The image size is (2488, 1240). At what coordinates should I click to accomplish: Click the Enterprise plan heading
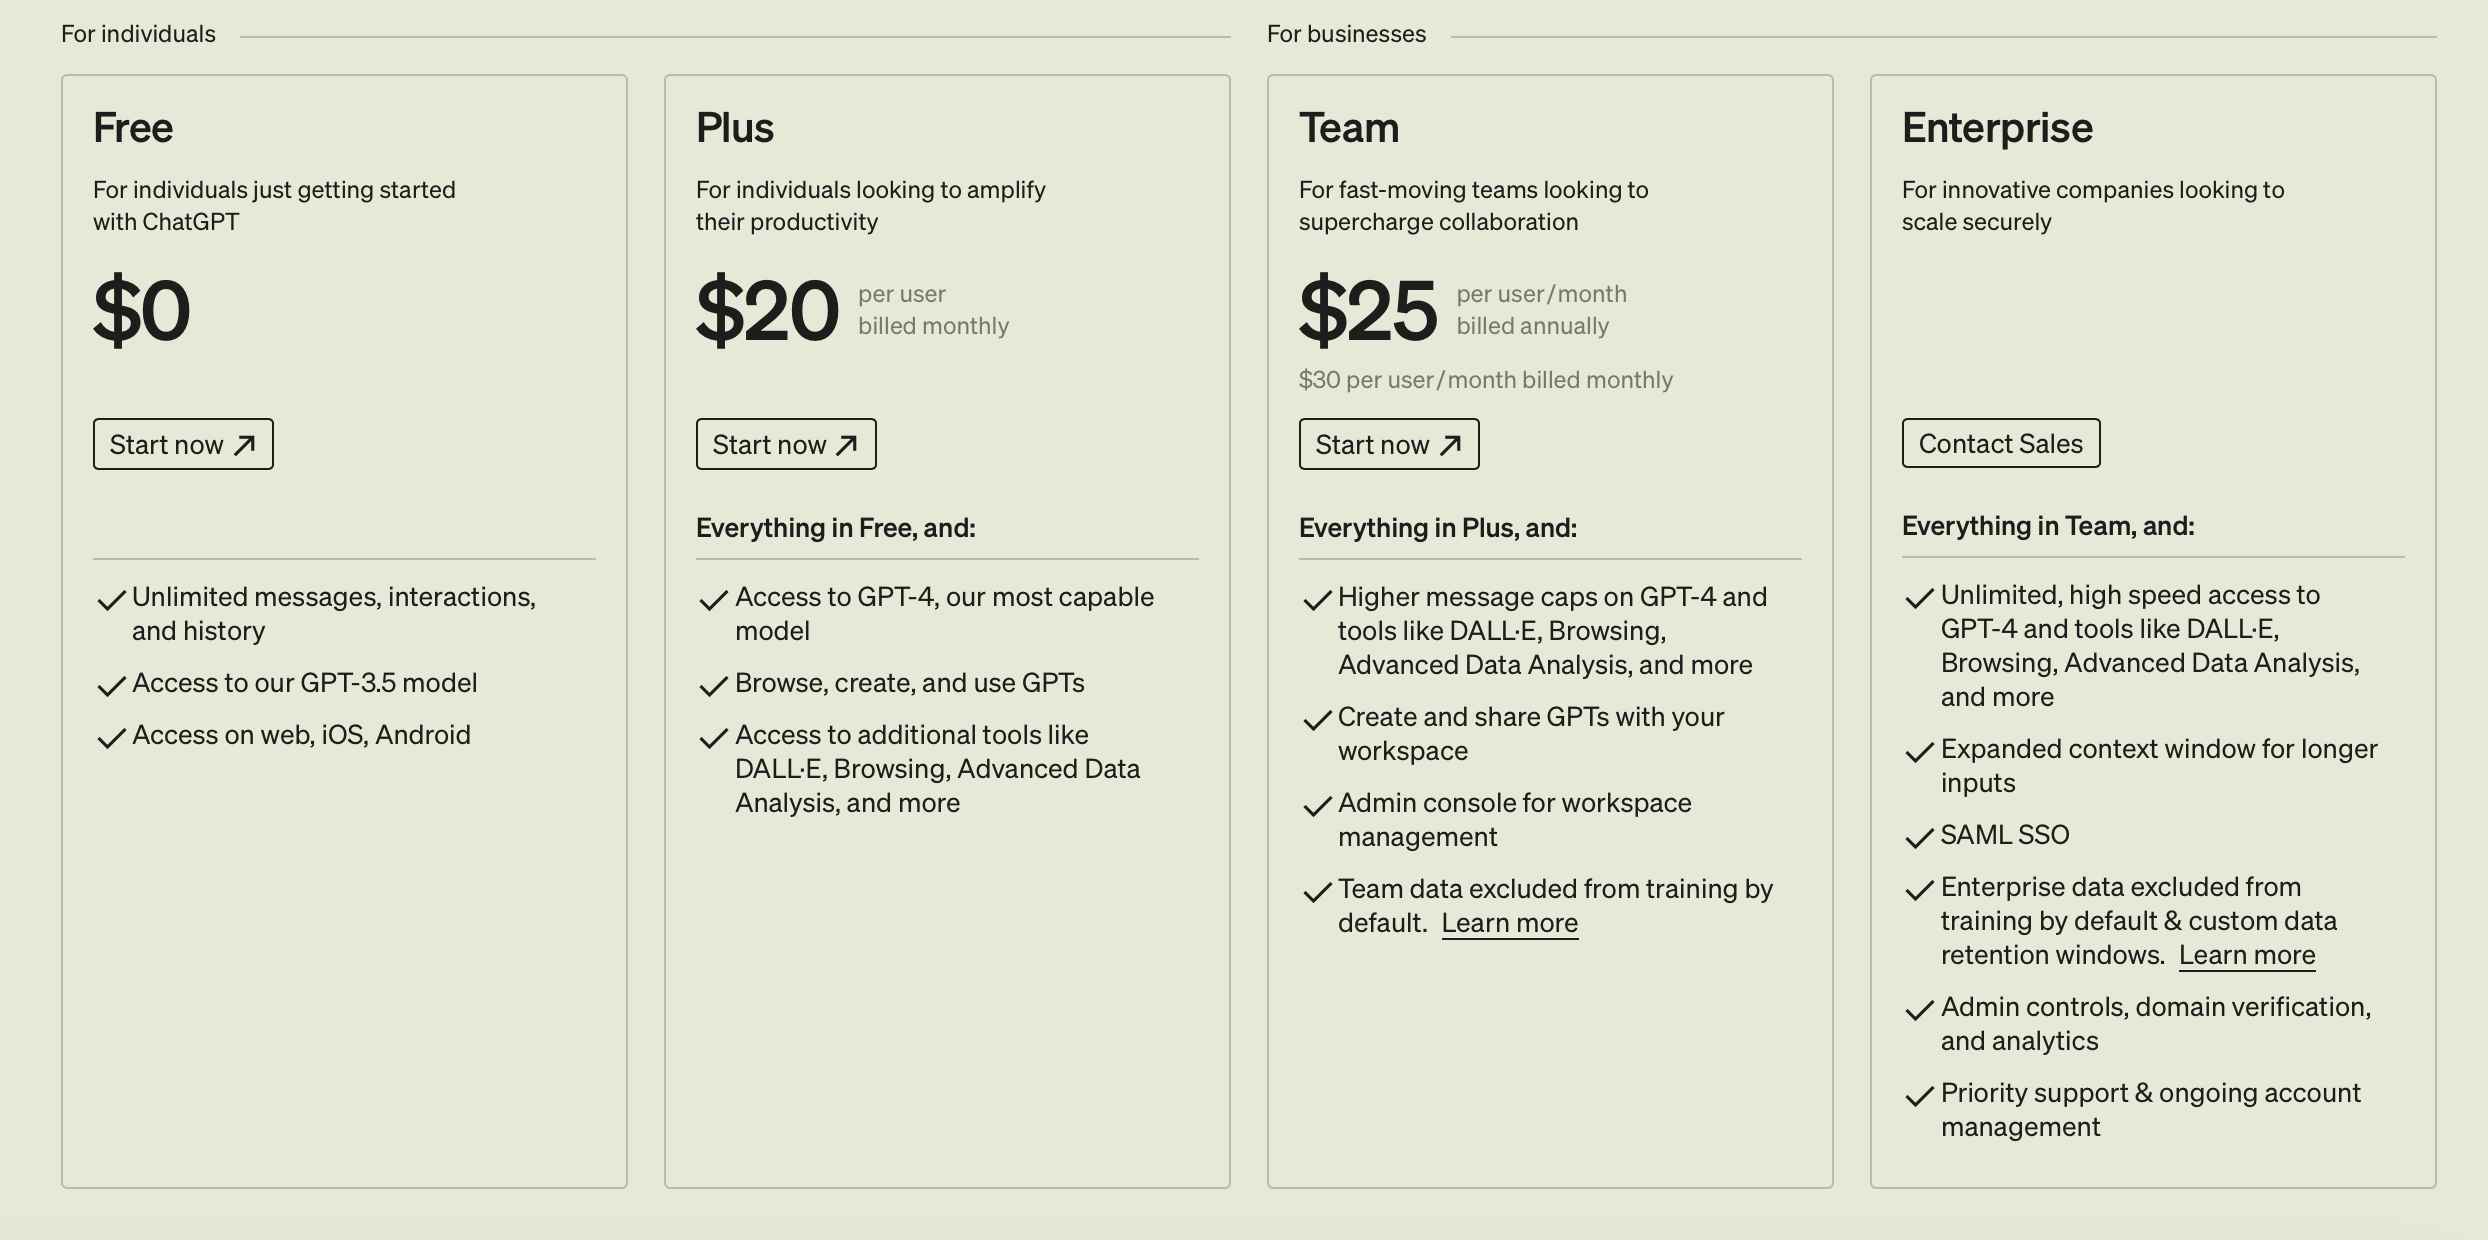[x=1997, y=128]
